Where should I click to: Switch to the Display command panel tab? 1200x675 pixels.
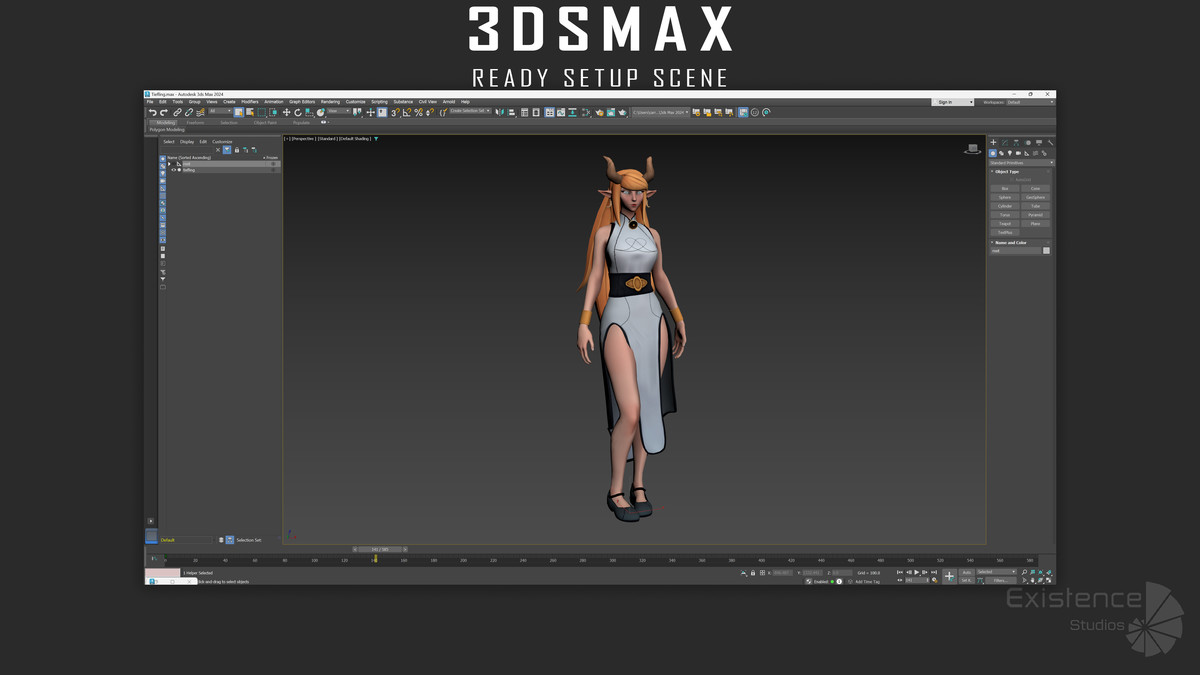(x=1039, y=142)
